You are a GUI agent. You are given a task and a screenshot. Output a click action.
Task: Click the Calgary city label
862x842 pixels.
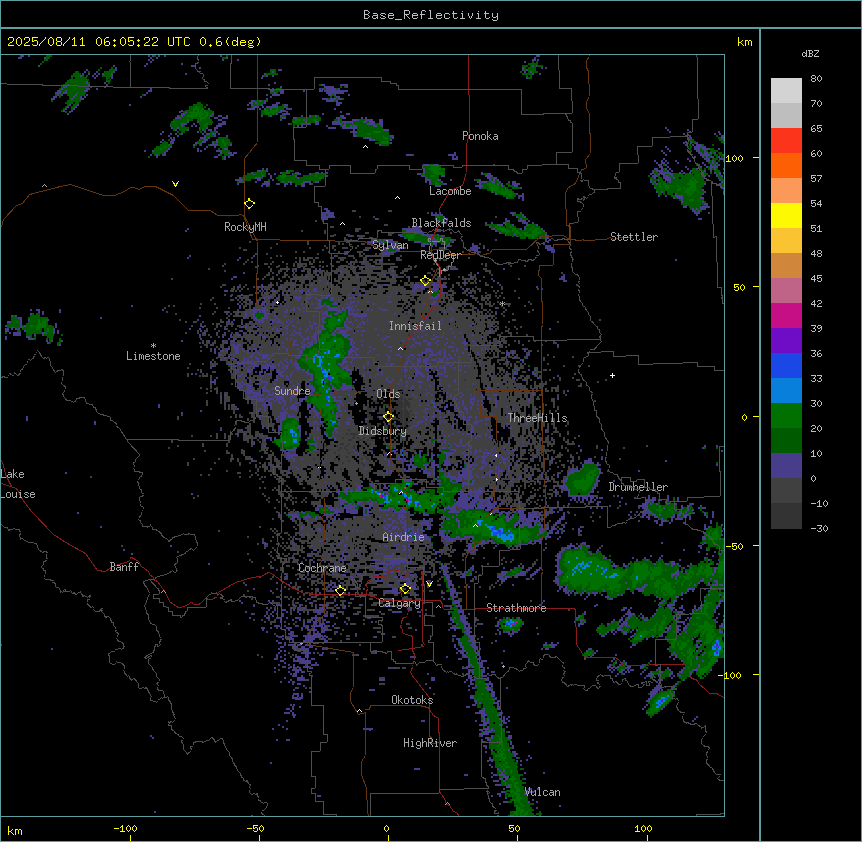[x=399, y=603]
